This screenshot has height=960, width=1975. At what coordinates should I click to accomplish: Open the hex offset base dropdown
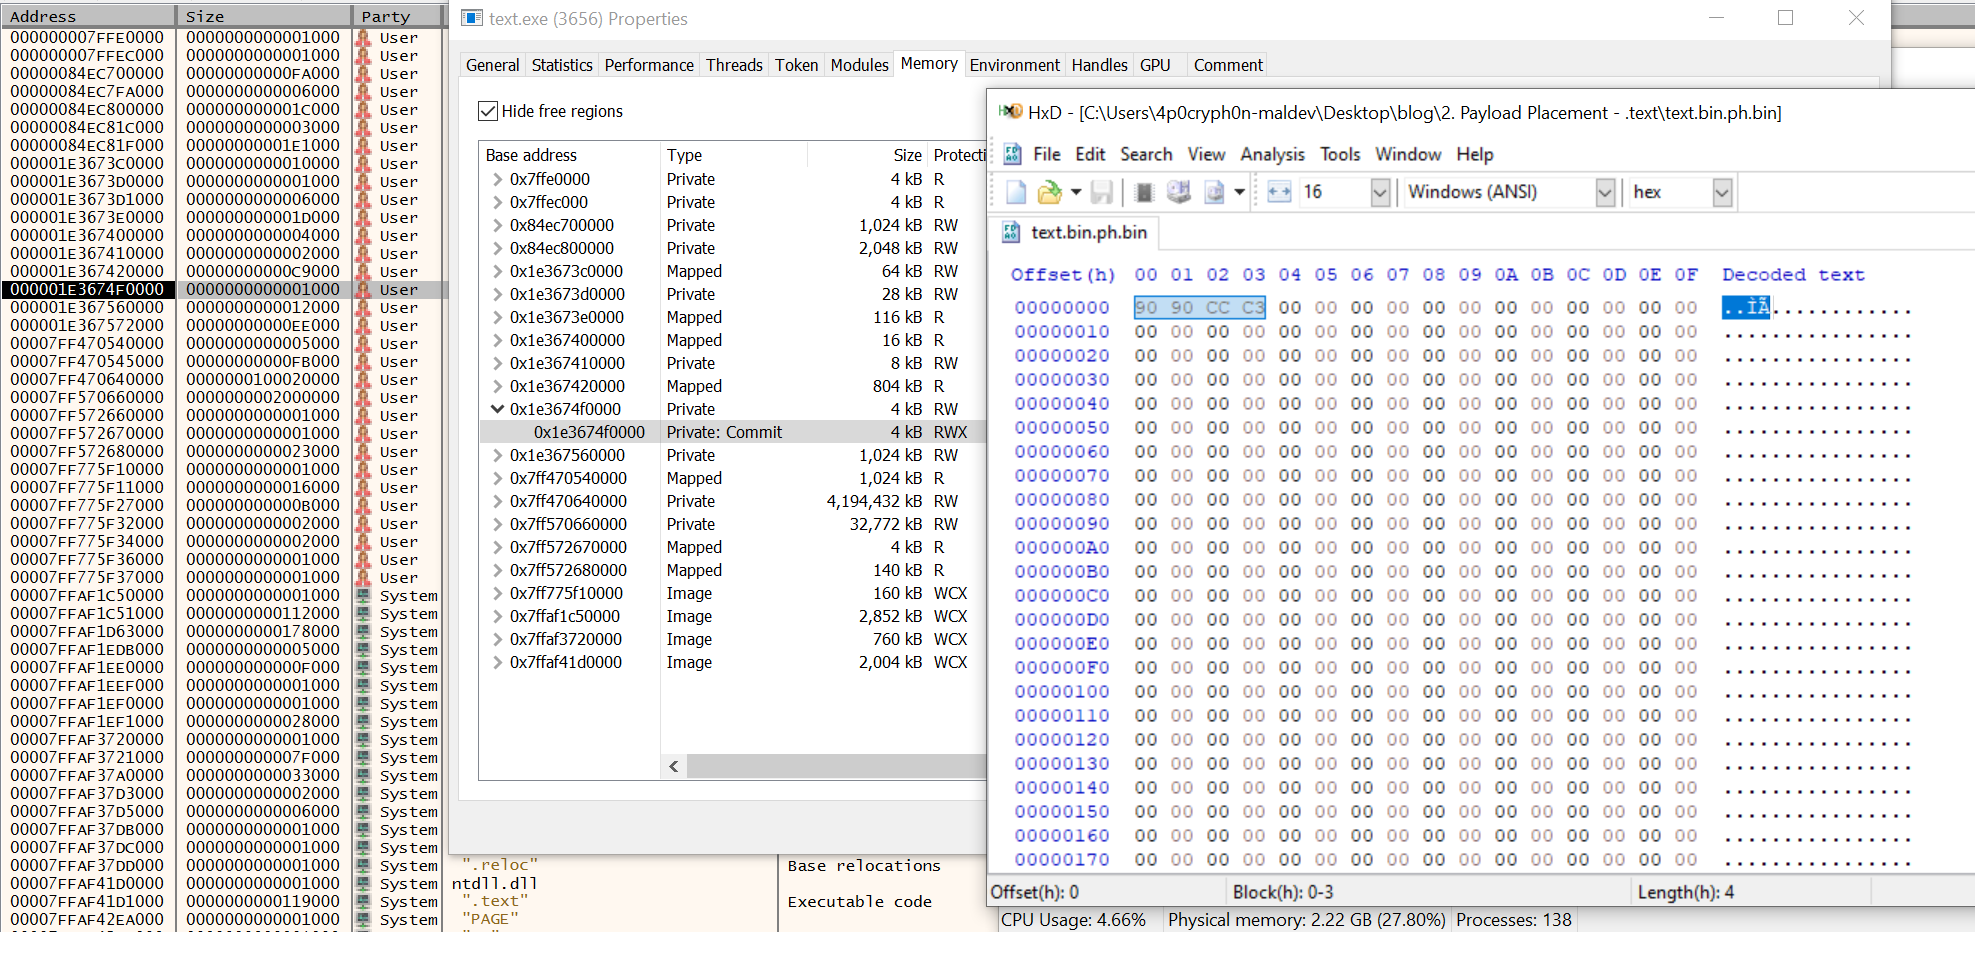tap(1722, 192)
